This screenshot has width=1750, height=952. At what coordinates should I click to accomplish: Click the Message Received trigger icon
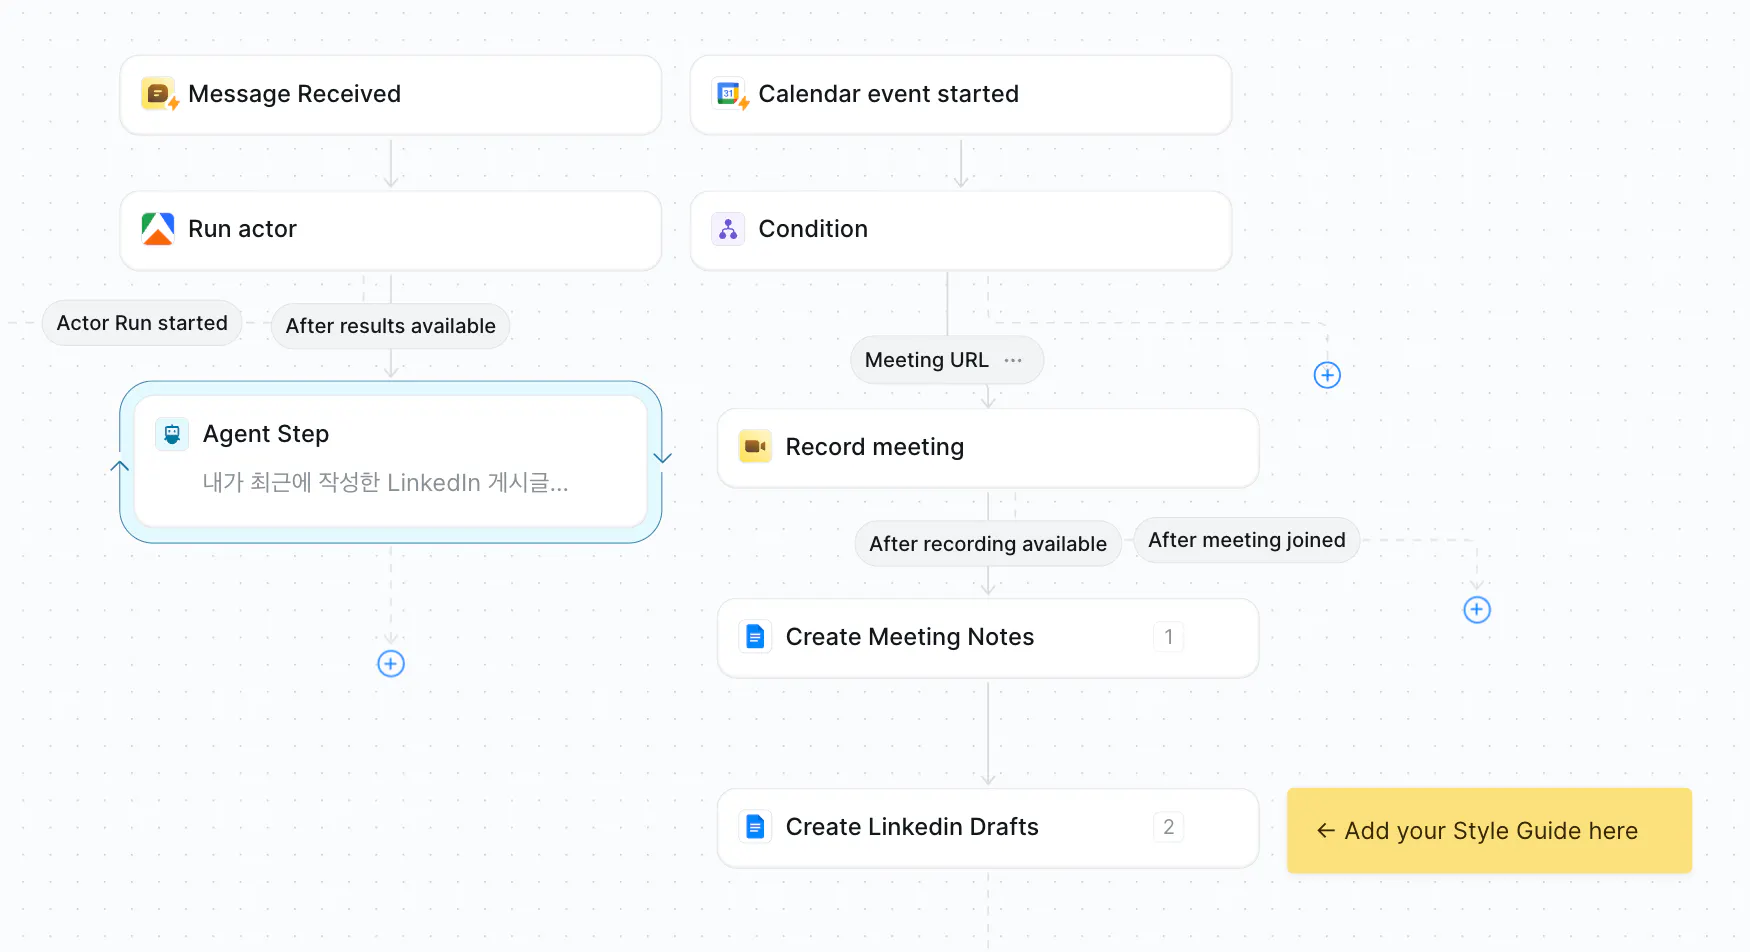pyautogui.click(x=159, y=94)
